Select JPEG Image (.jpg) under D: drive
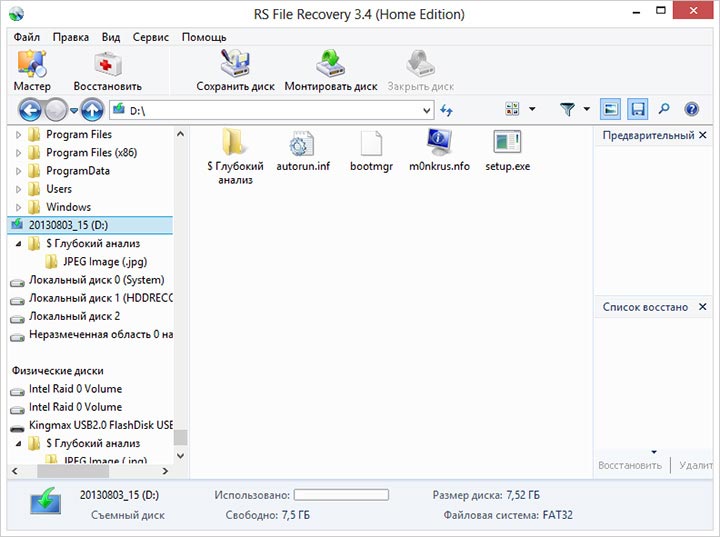The height and width of the screenshot is (537, 720). tap(105, 262)
